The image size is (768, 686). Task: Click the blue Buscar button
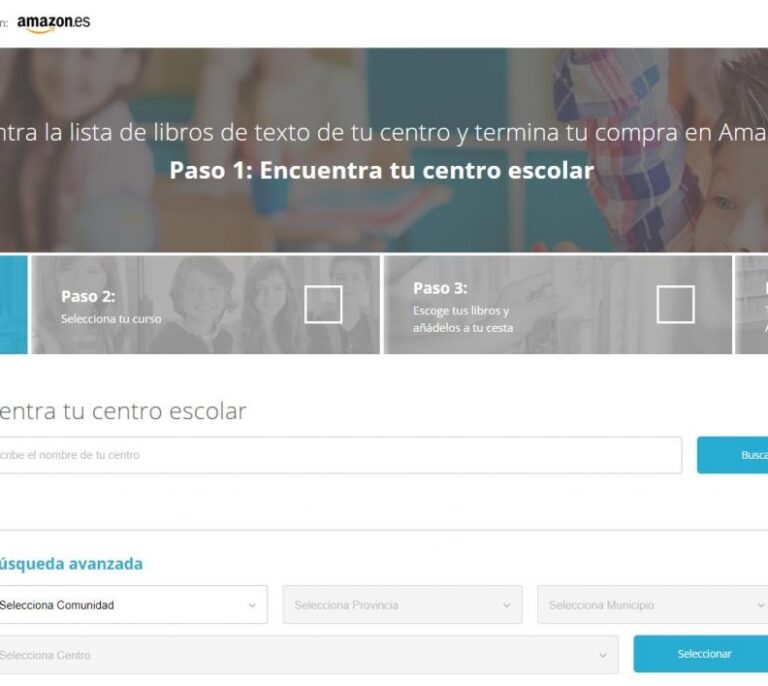[x=733, y=455]
